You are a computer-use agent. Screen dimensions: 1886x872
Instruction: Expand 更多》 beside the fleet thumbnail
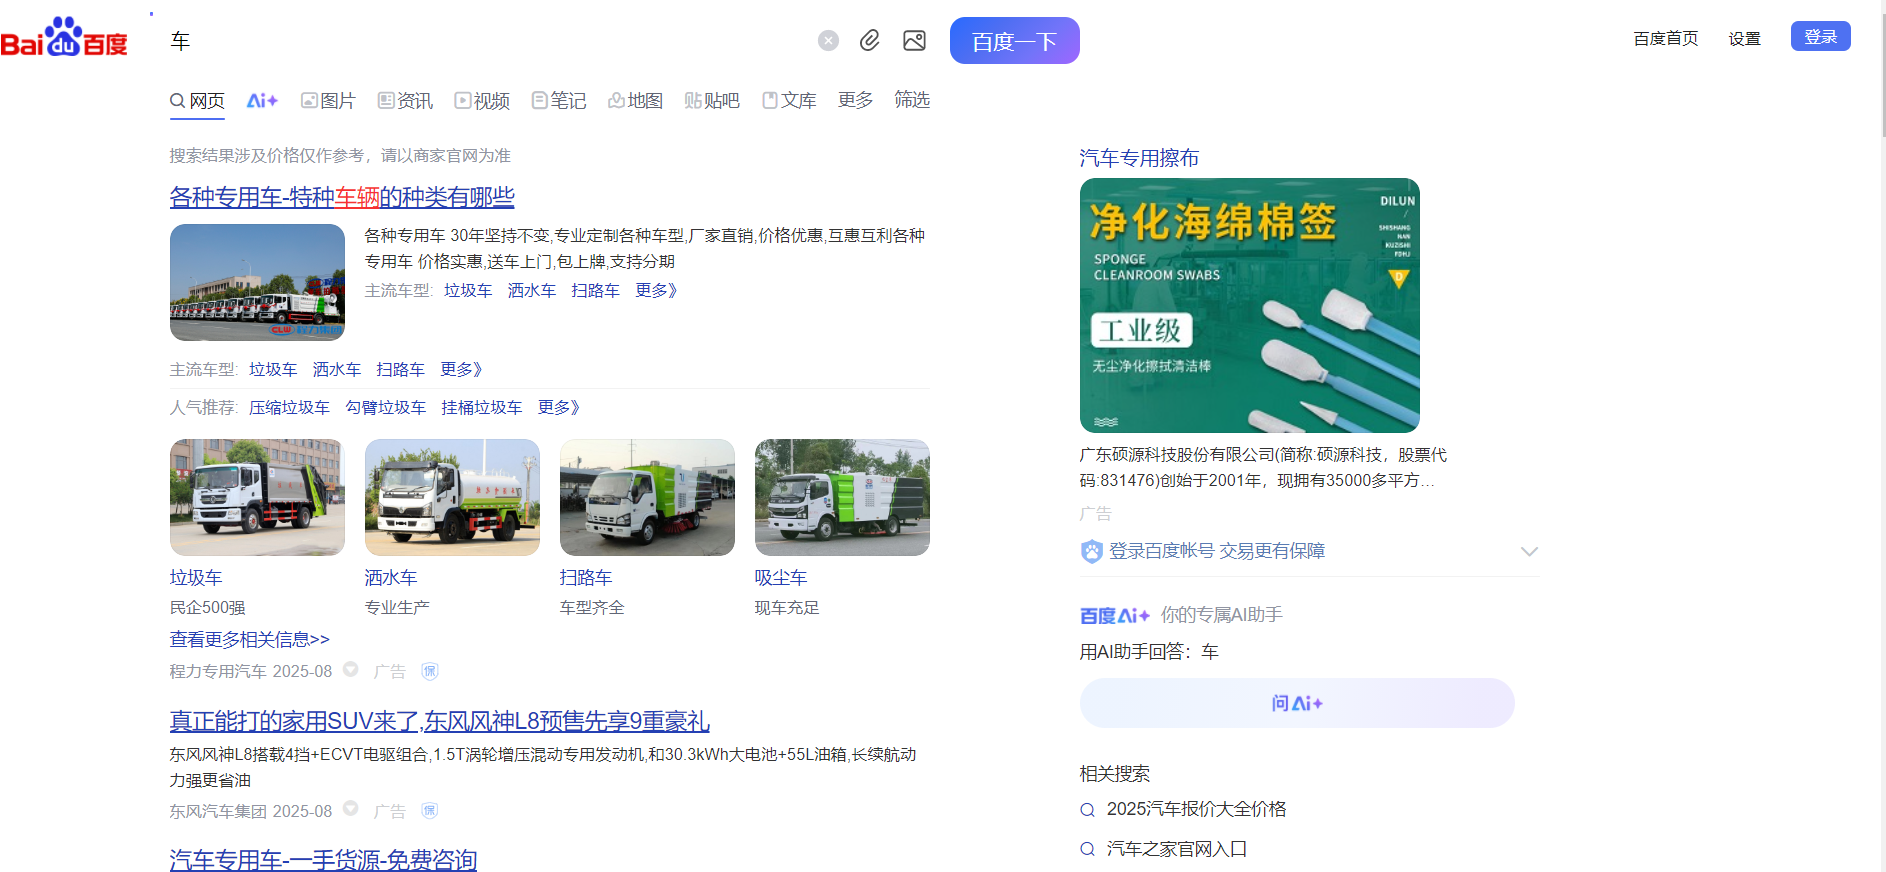pyautogui.click(x=657, y=290)
